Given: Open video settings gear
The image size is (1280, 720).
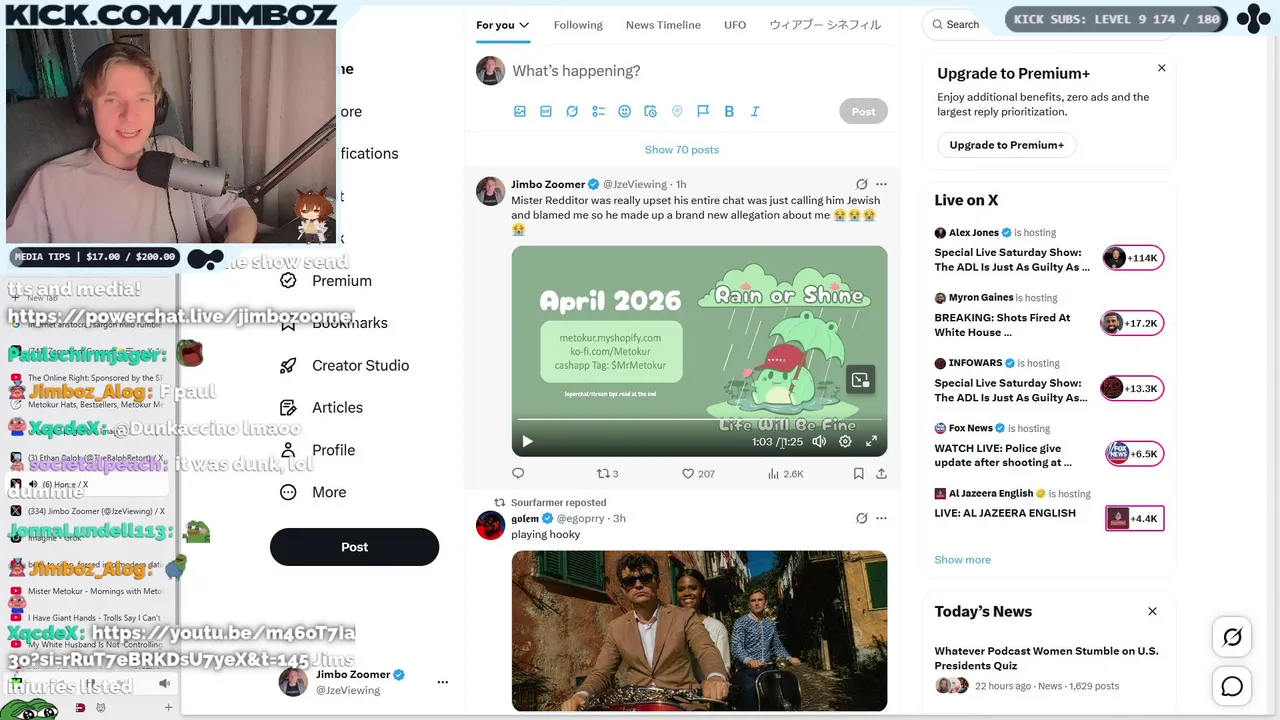Looking at the screenshot, I should [845, 441].
